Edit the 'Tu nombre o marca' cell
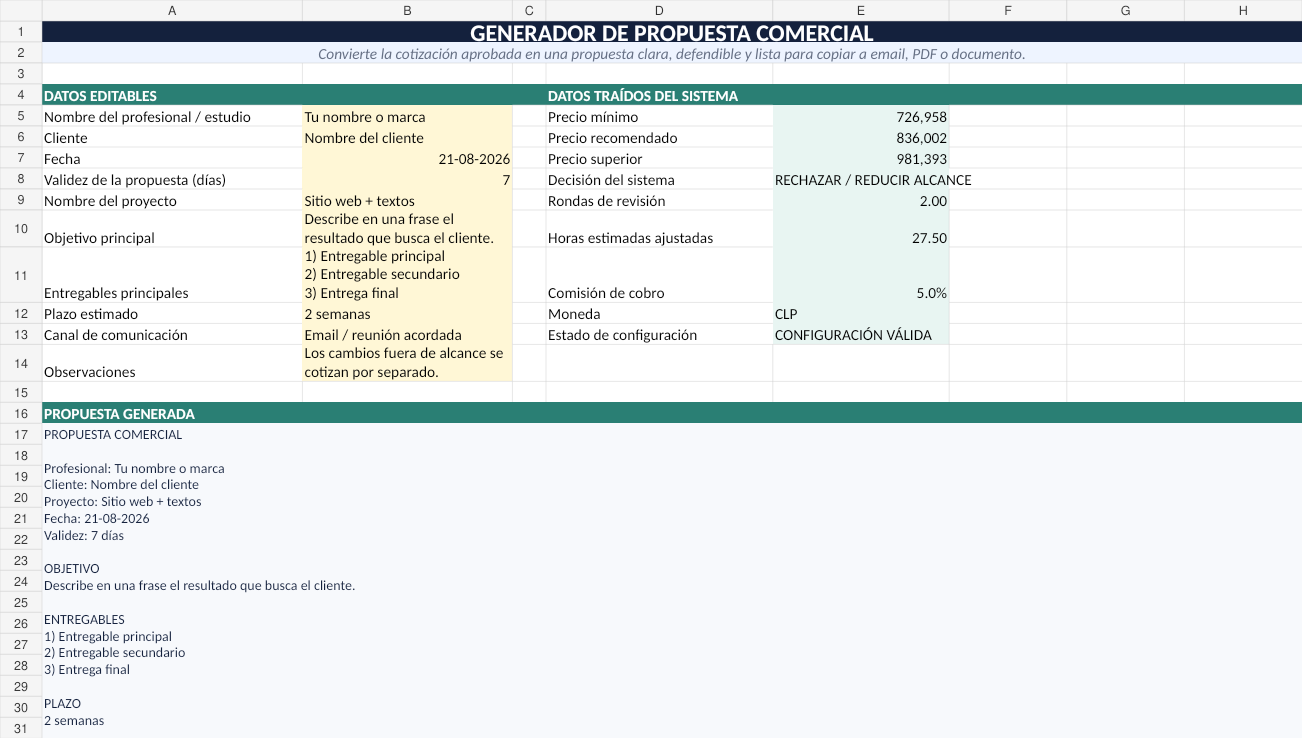The image size is (1302, 738). point(407,117)
